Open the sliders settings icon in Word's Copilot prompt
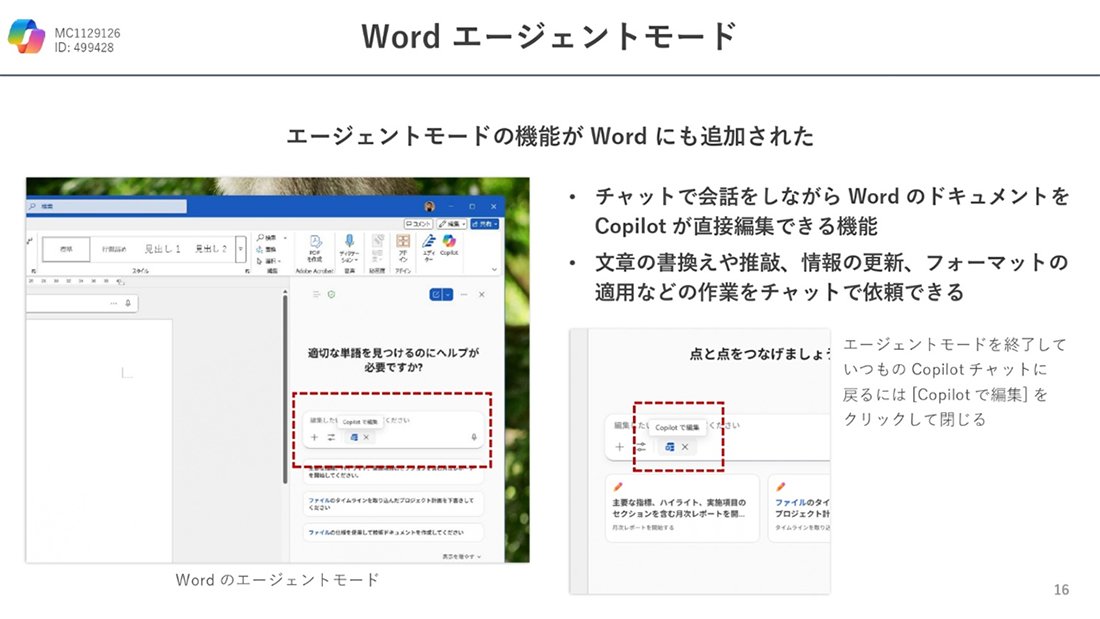 (331, 437)
